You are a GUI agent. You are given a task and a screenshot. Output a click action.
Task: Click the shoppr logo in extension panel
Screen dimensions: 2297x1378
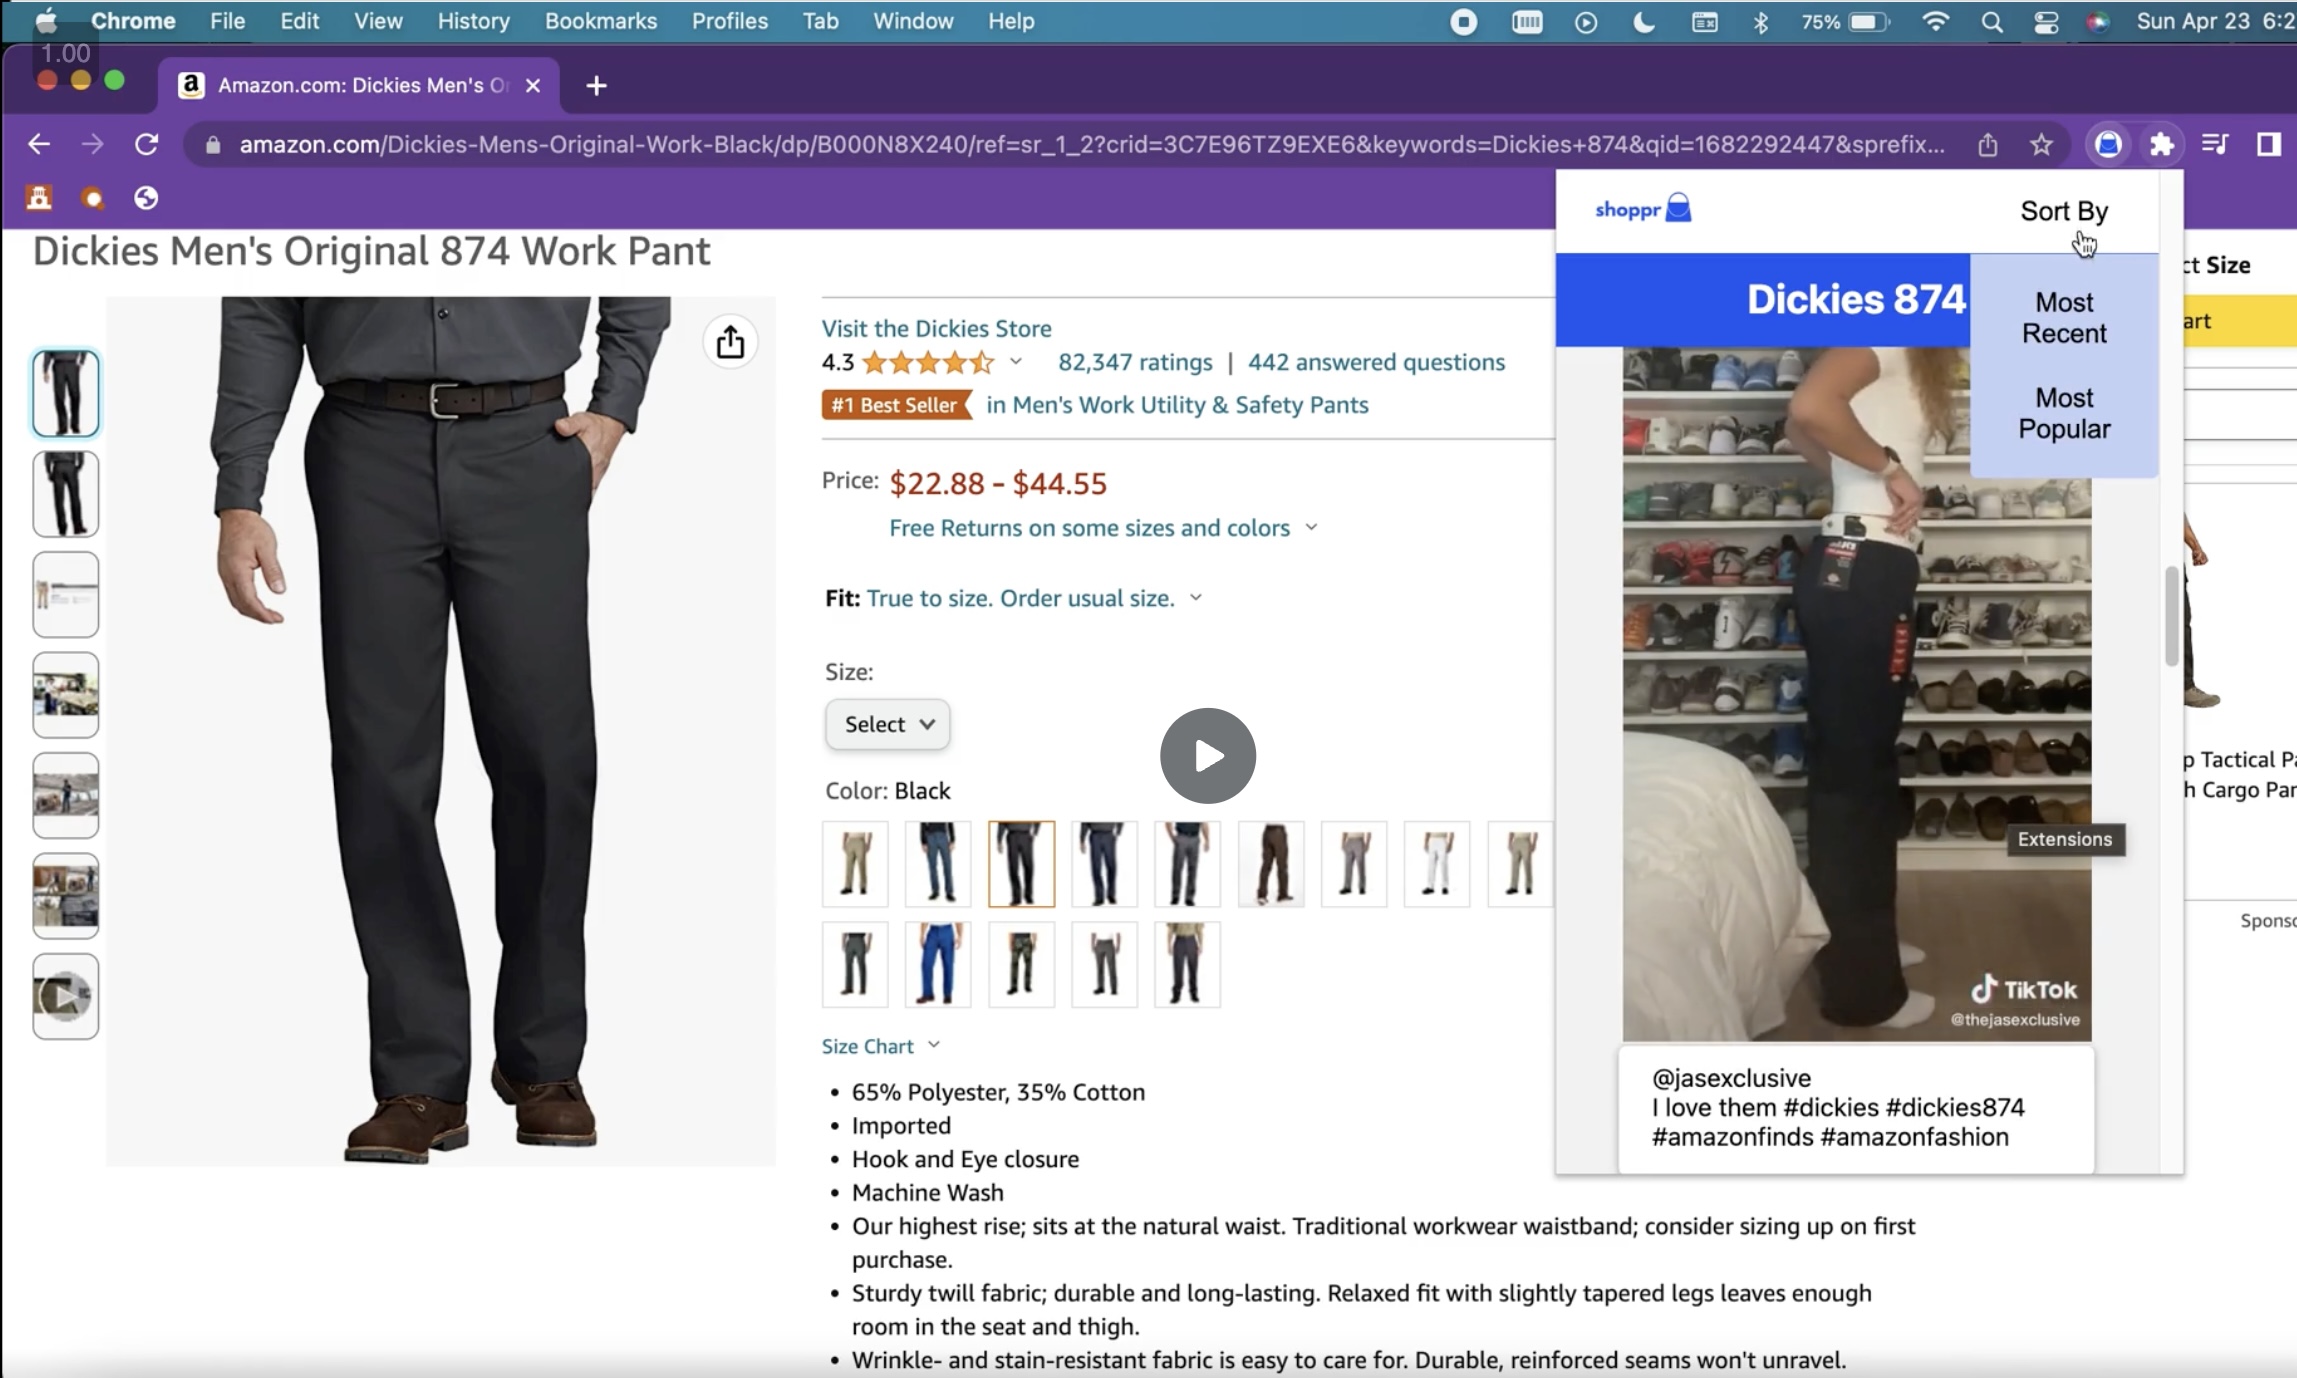tap(1643, 209)
